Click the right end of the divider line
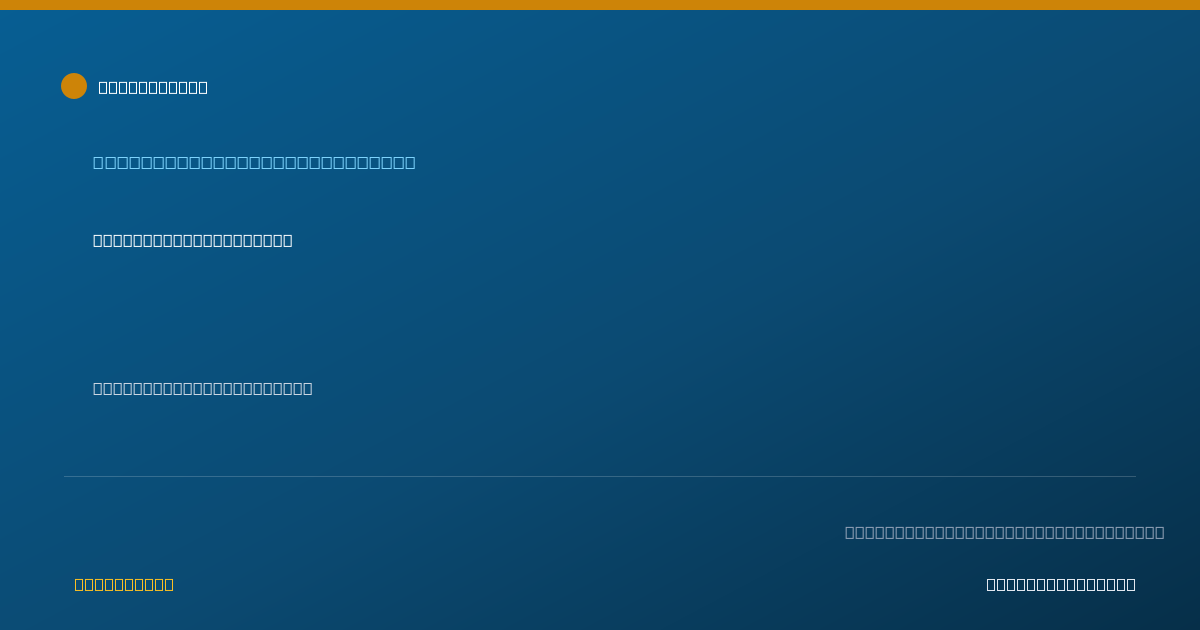This screenshot has width=1200, height=630. [x=1134, y=476]
